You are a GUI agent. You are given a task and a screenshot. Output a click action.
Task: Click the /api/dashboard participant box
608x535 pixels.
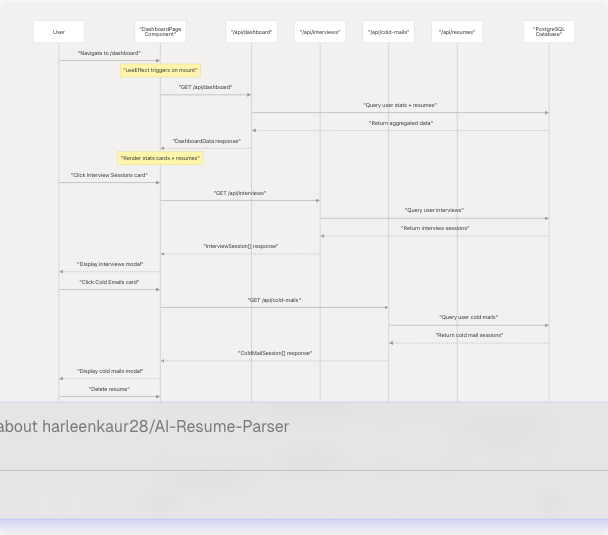pos(251,32)
